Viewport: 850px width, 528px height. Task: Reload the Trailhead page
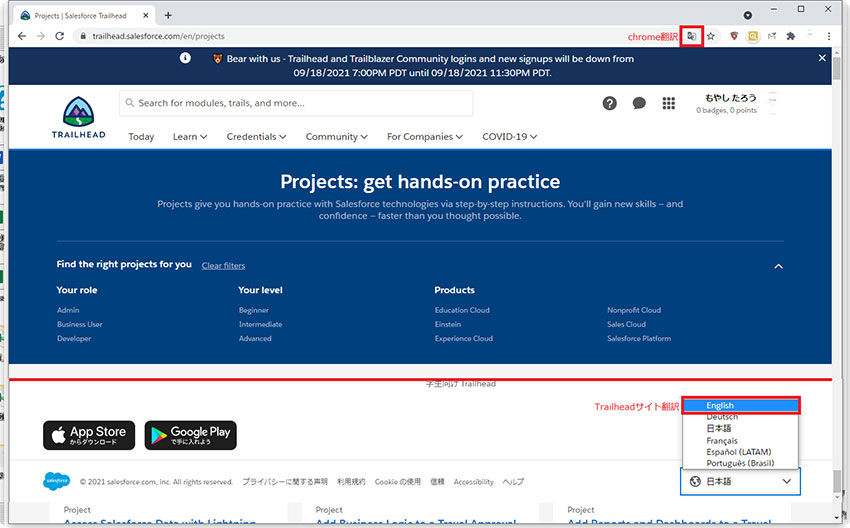pyautogui.click(x=60, y=36)
